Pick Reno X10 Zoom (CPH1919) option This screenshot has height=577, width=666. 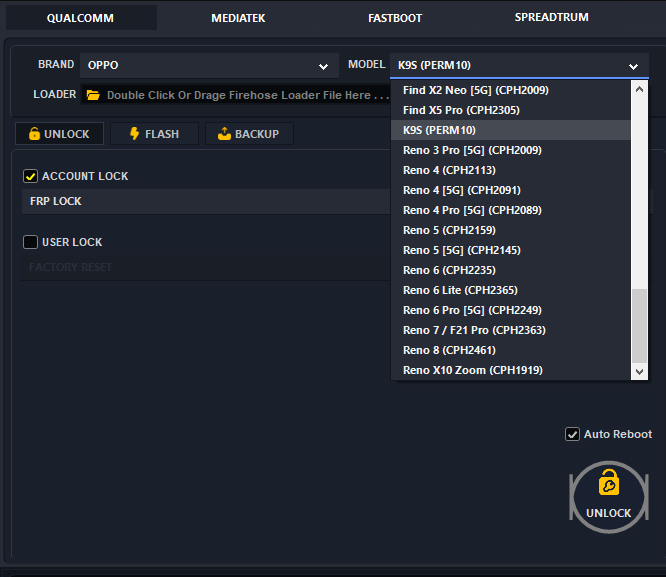(x=458, y=370)
